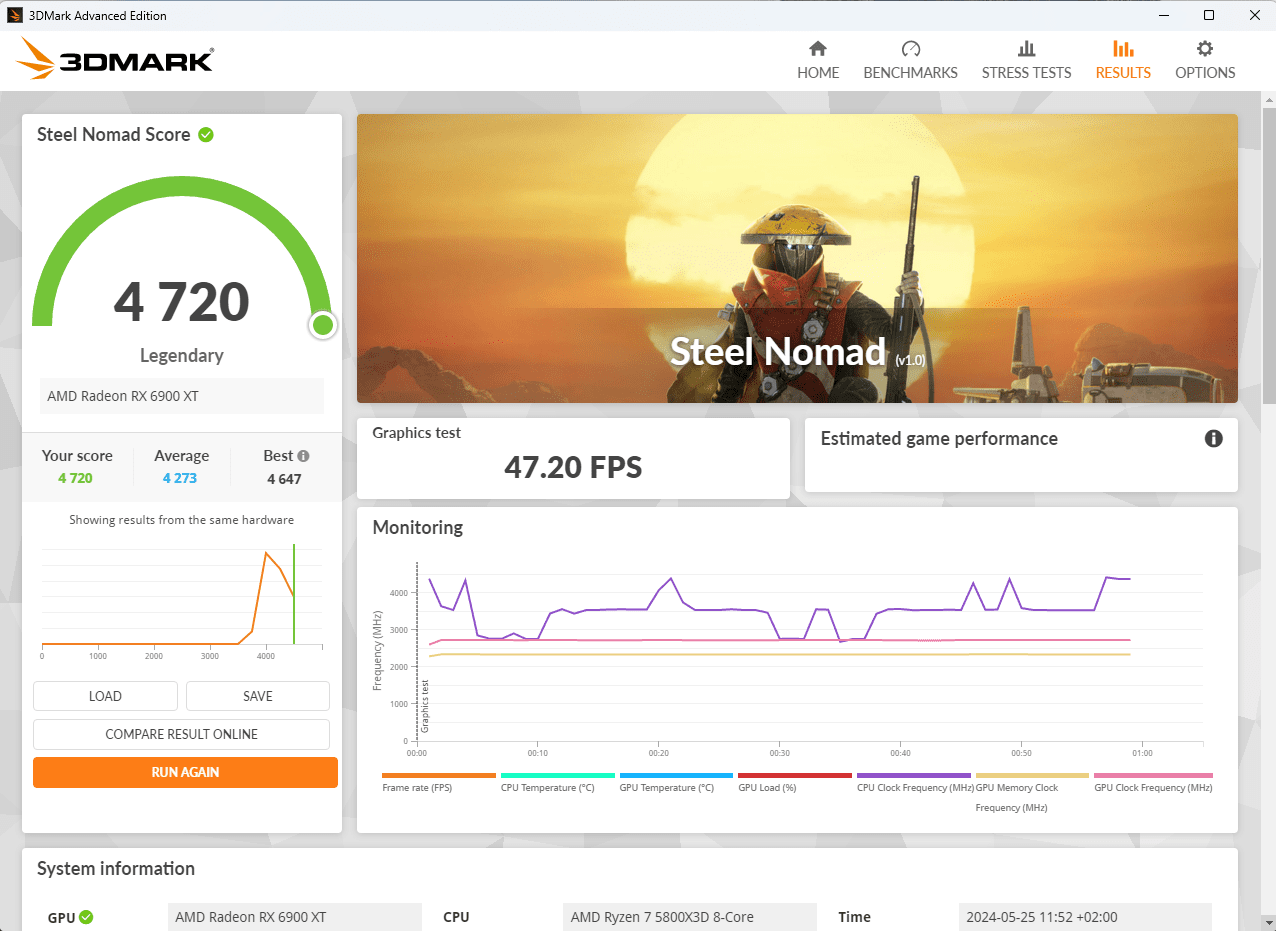The width and height of the screenshot is (1276, 931).
Task: Go to the HOME tab
Action: 818,60
